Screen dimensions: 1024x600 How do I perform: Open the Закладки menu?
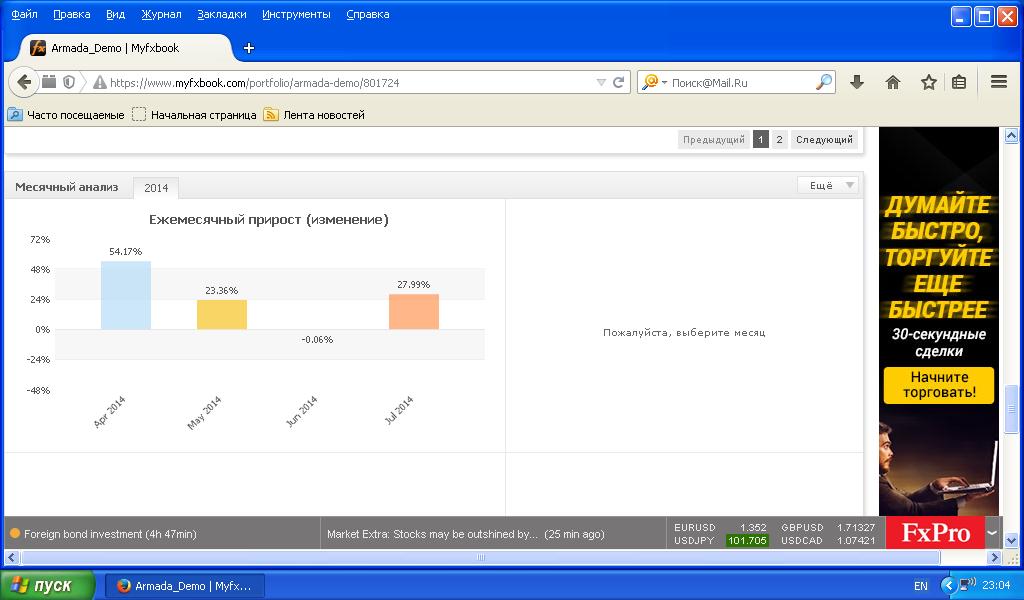coord(222,14)
